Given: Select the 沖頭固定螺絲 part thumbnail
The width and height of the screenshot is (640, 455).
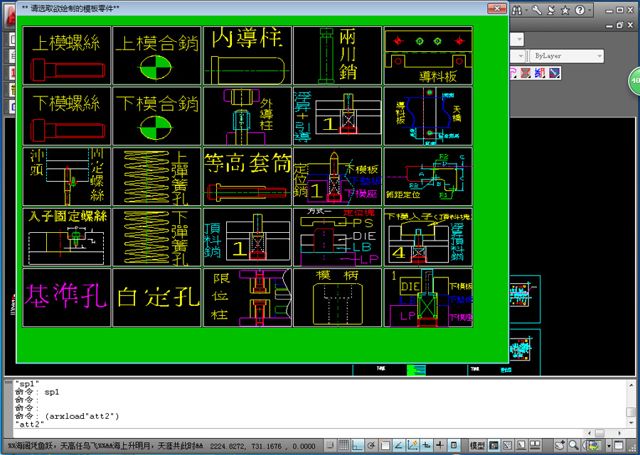Looking at the screenshot, I should point(67,176).
